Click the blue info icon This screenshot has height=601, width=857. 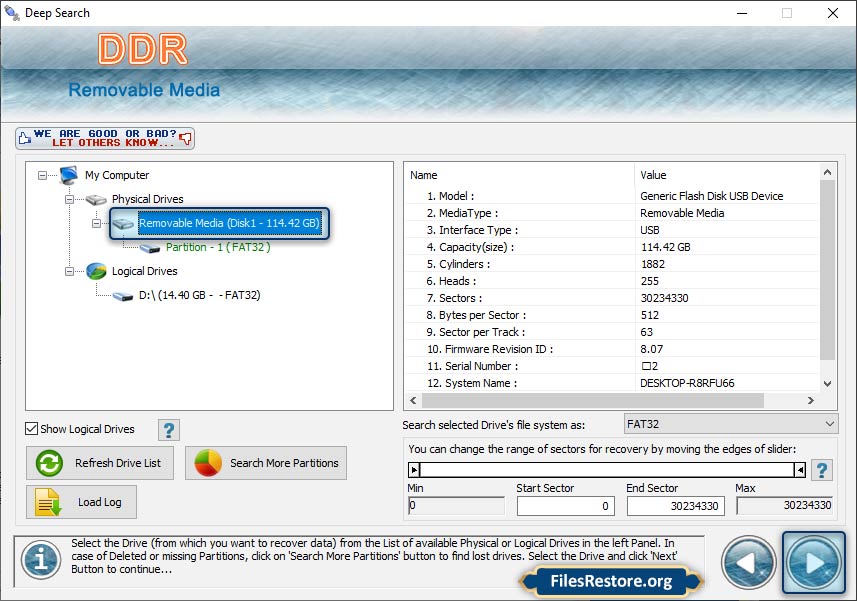(x=41, y=560)
